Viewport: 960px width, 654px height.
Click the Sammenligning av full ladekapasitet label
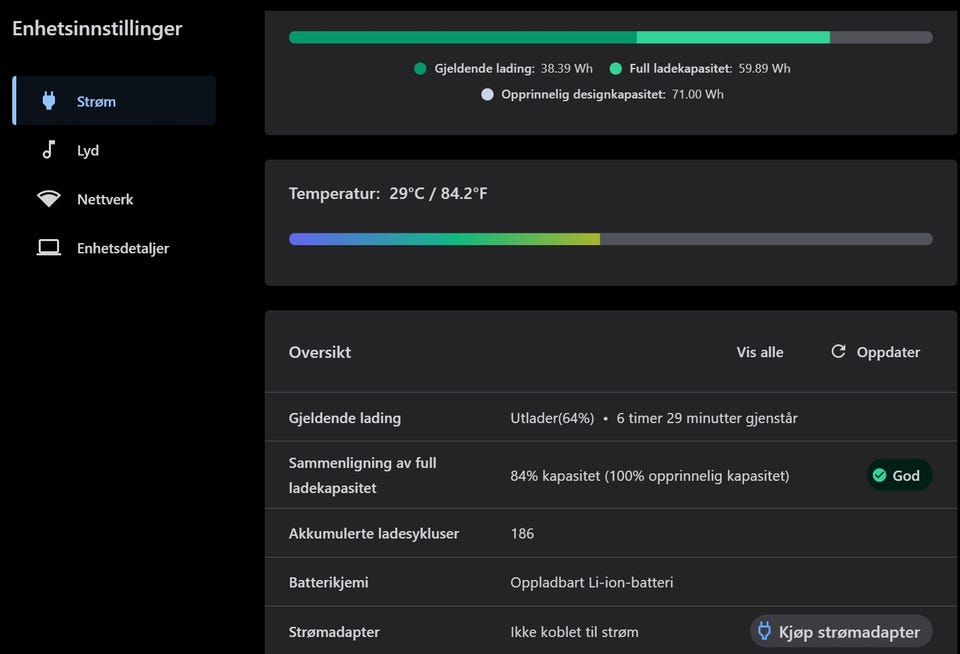362,475
